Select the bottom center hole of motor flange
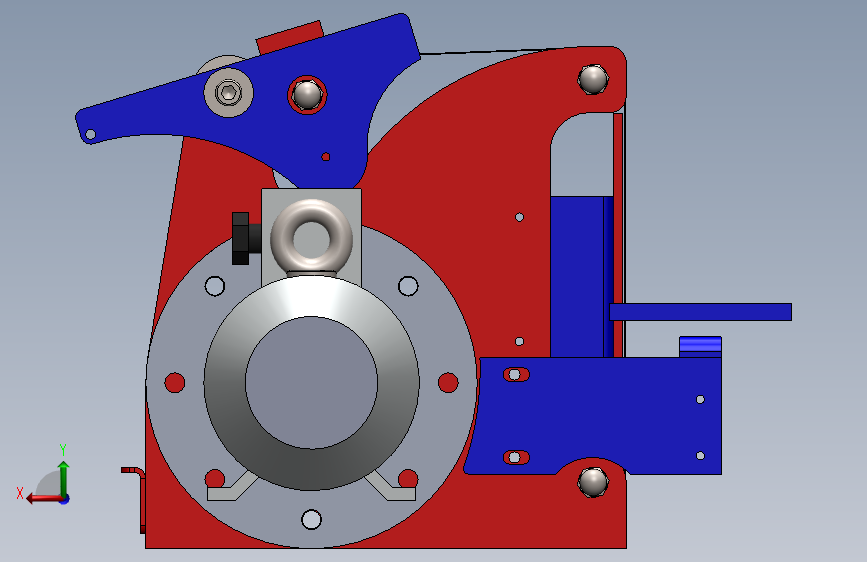The image size is (867, 562). pos(311,519)
